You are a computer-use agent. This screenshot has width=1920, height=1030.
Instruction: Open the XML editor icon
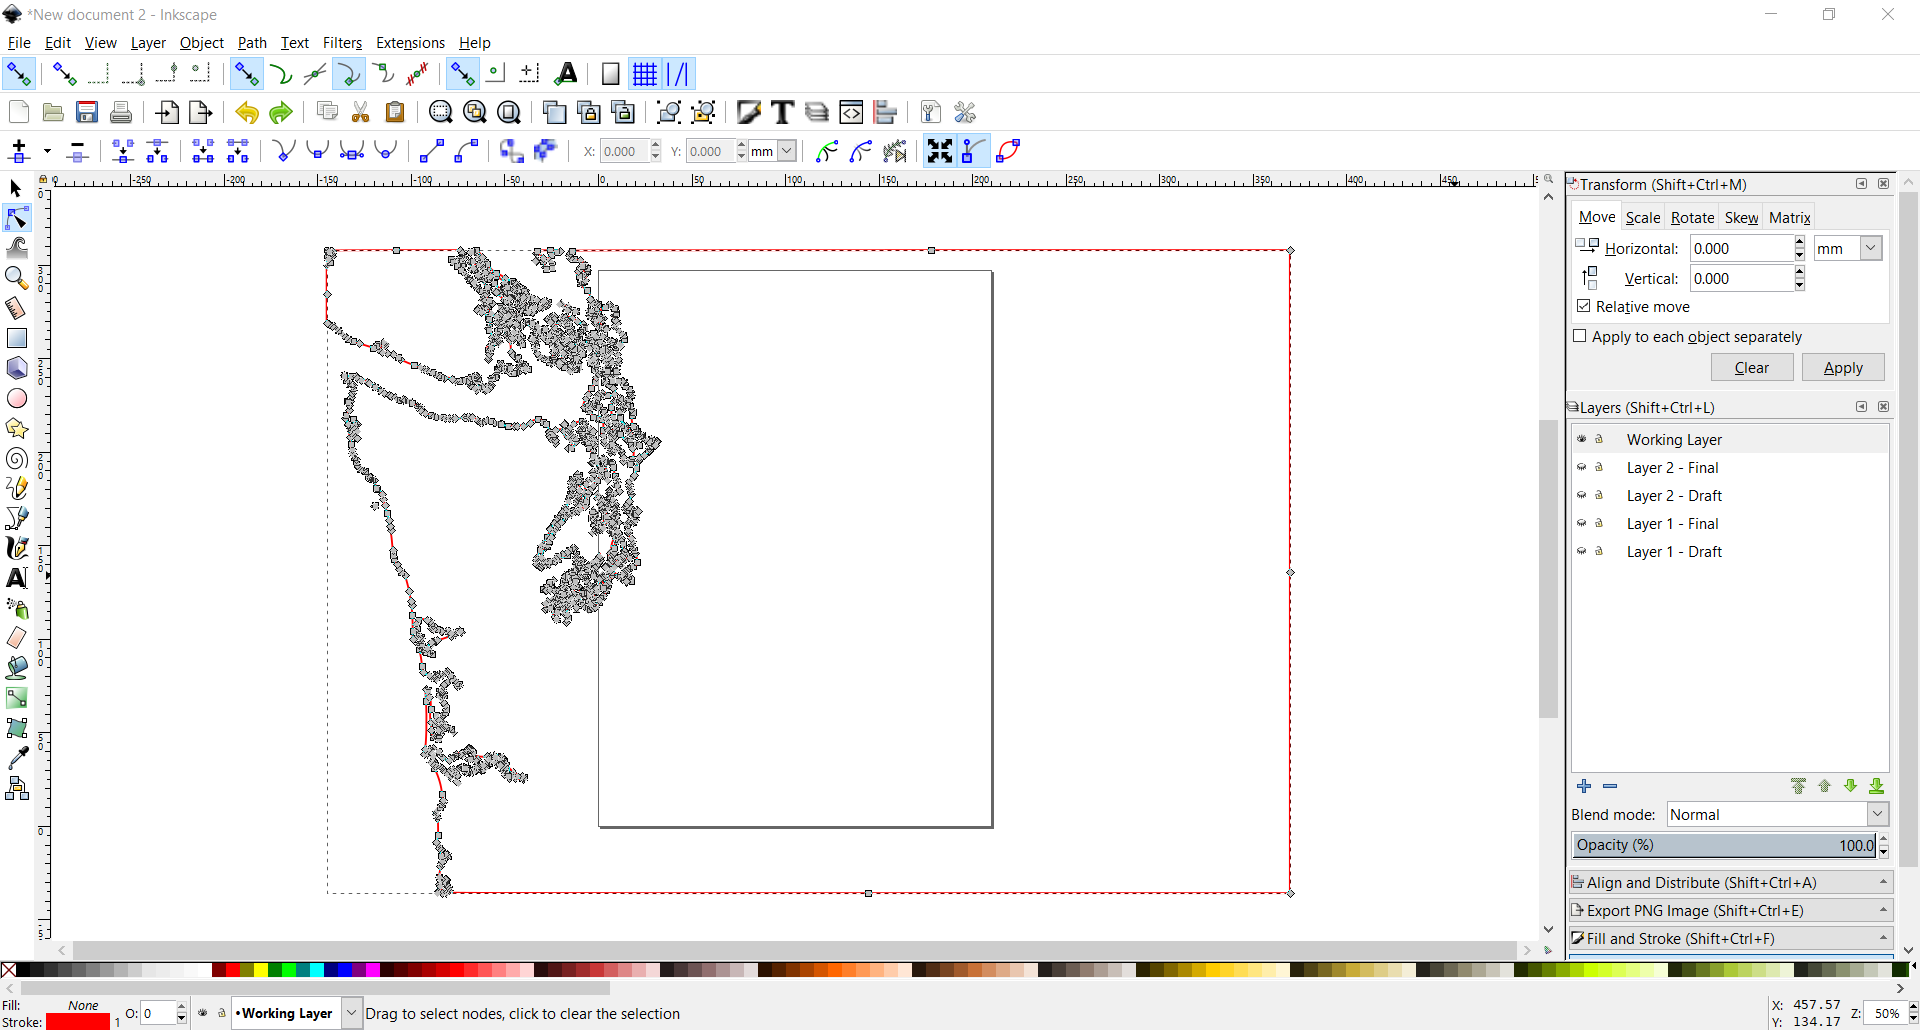tap(851, 112)
